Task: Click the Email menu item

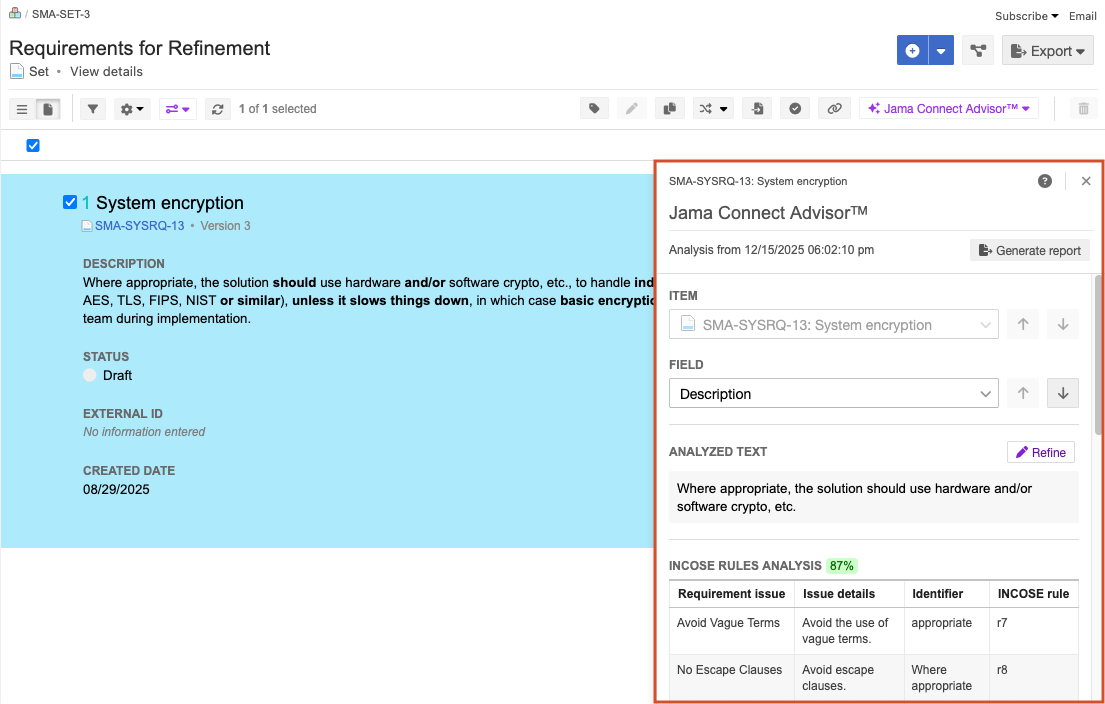Action: [1082, 16]
